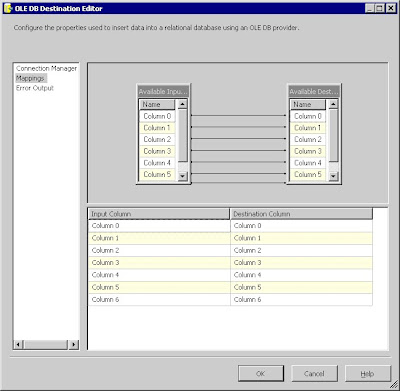Viewport: 400px width, 391px height.
Task: Click Destination Column cell Column 6 in grid
Action: [301, 300]
